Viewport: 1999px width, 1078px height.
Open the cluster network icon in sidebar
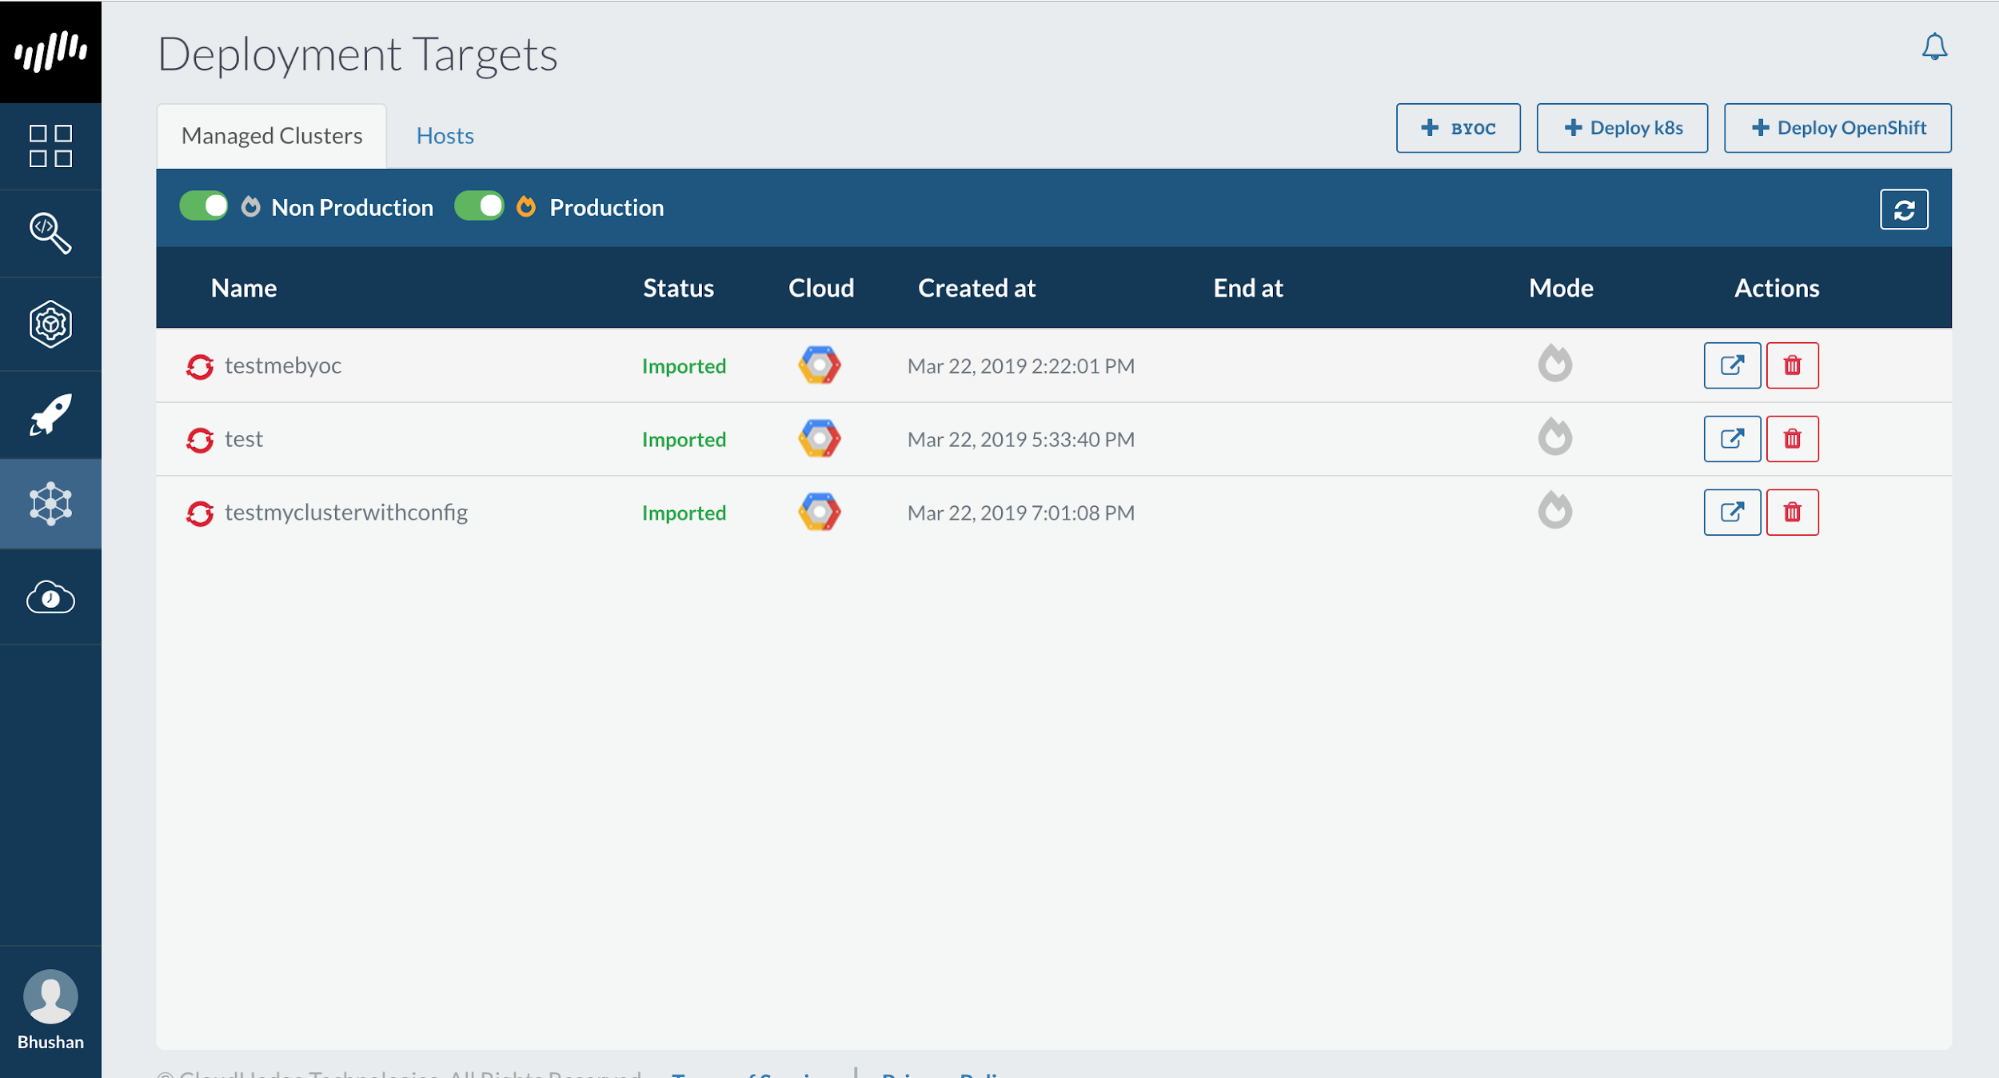coord(51,504)
